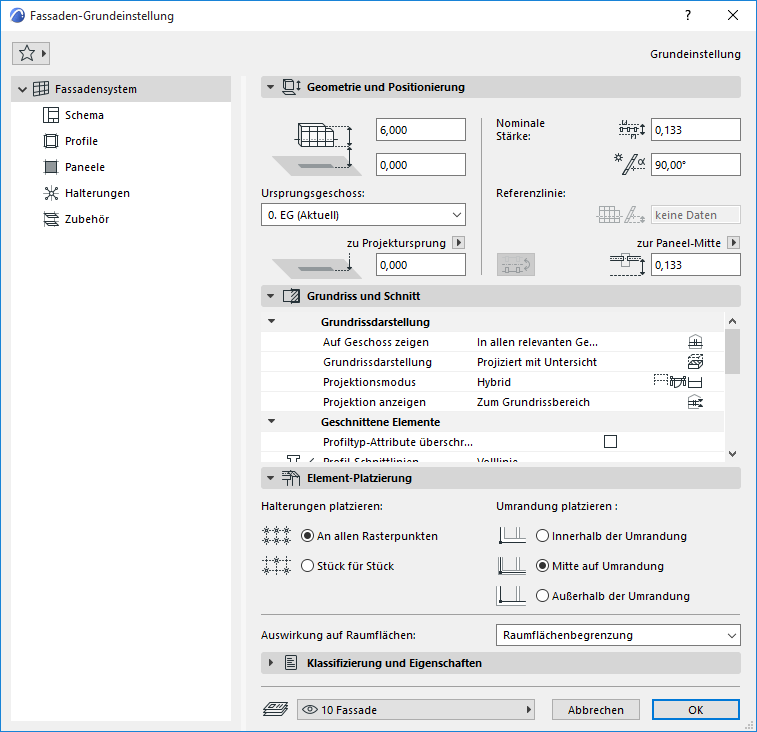
Task: Click the Grundrissdarstellung projected icon
Action: pyautogui.click(x=695, y=362)
